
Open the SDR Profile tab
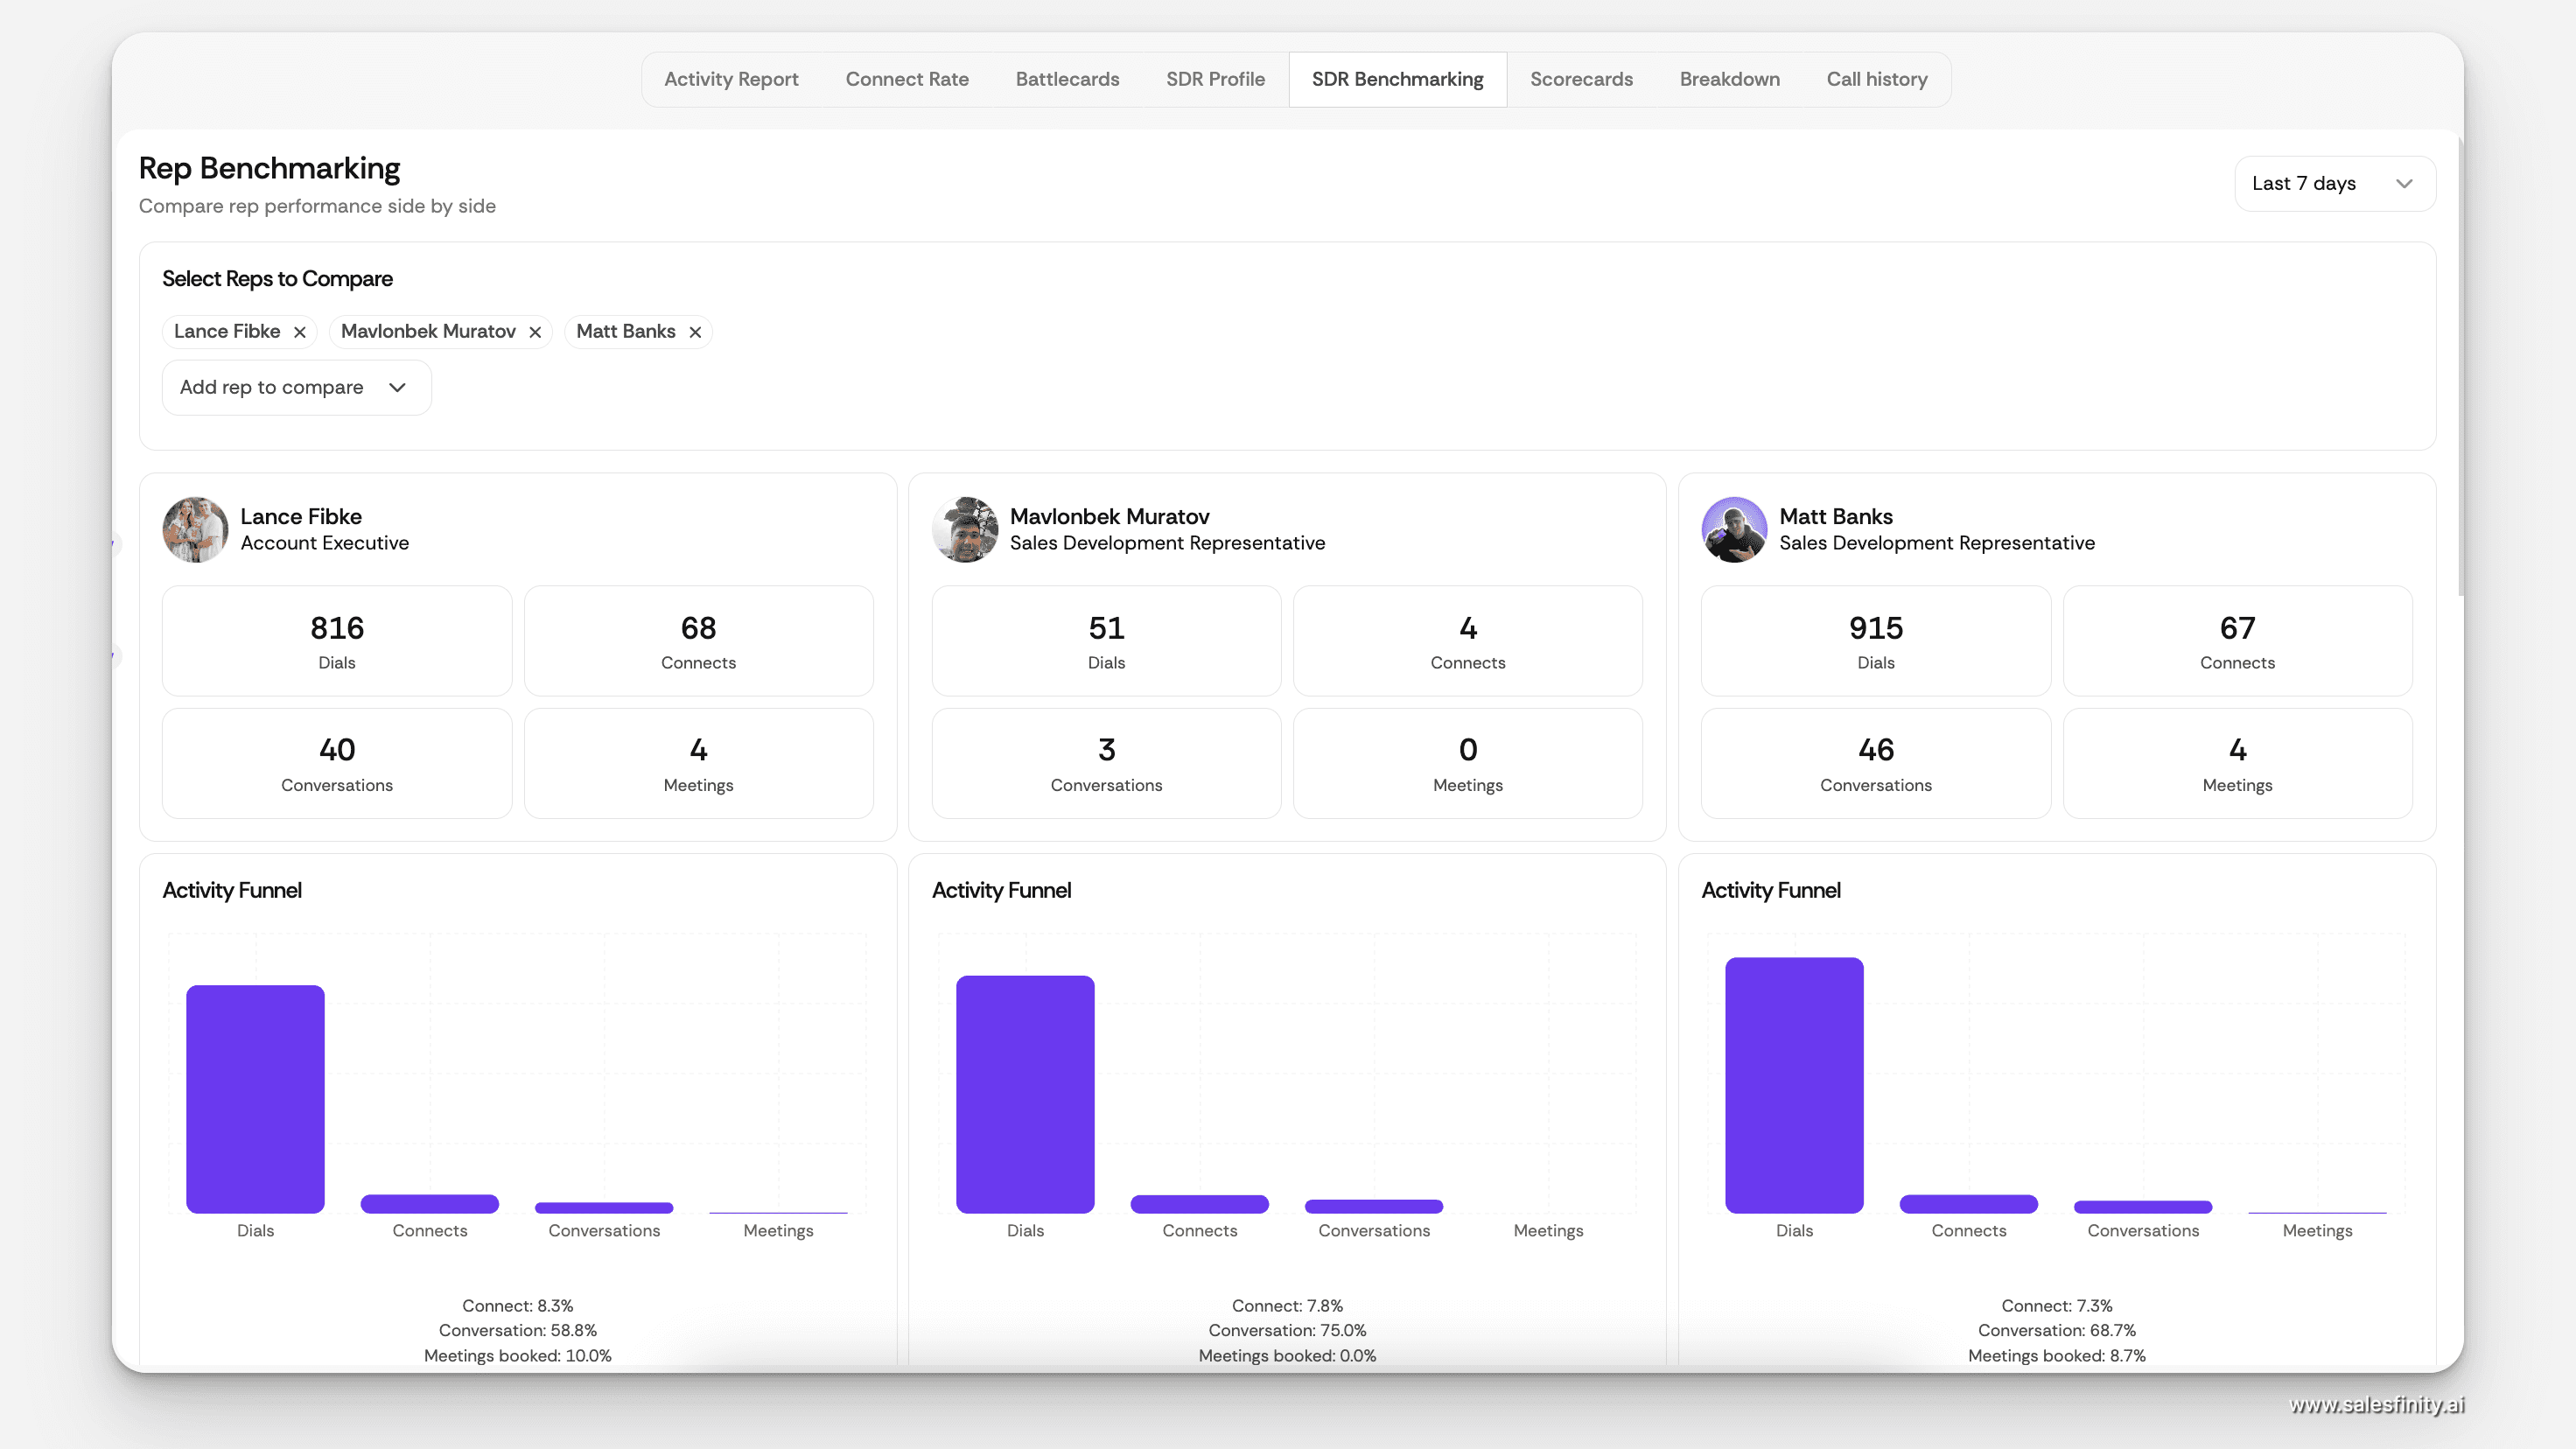1215,79
